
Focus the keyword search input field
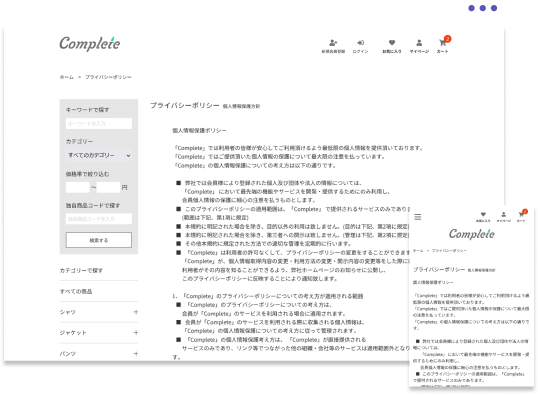(99, 124)
